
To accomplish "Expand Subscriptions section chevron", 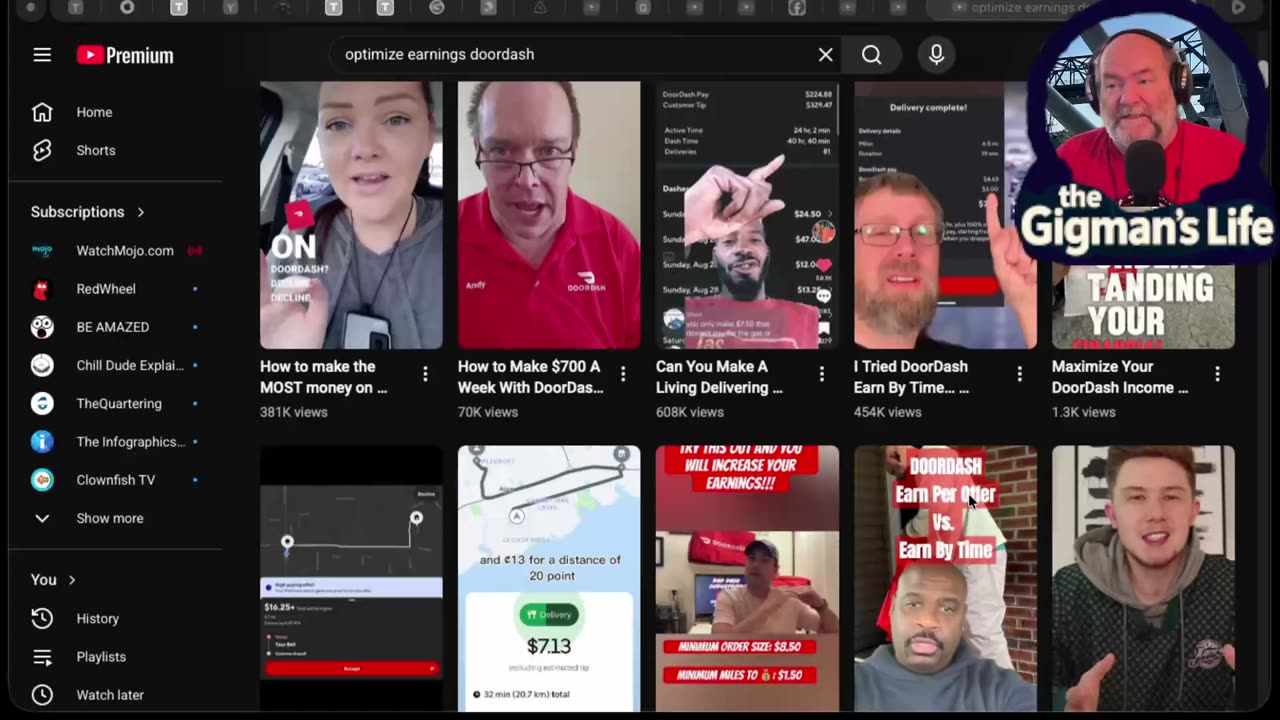I will (141, 212).
